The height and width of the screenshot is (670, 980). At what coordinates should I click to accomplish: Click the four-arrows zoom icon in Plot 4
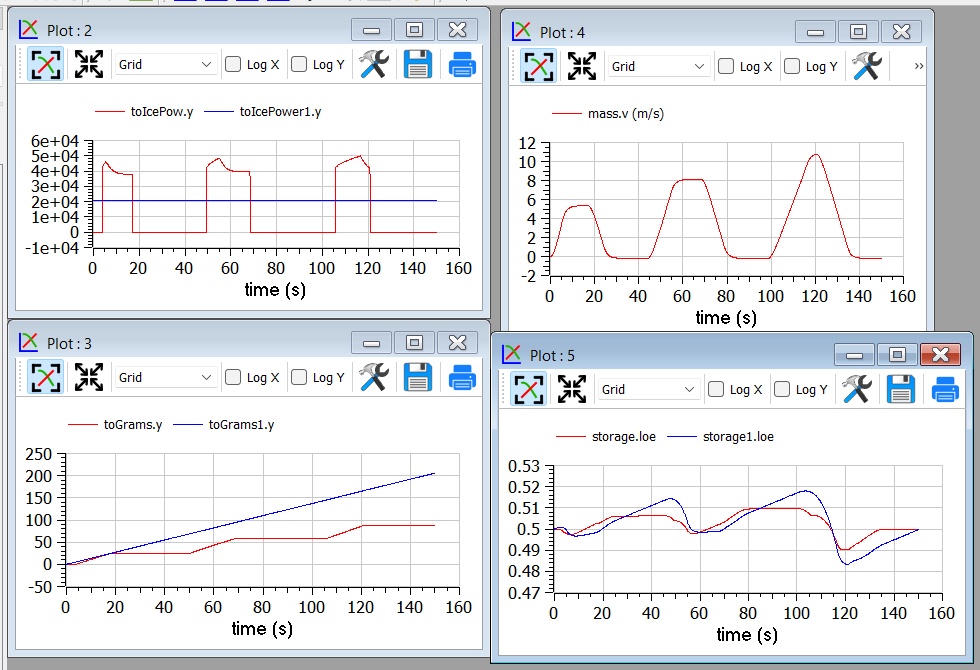click(581, 66)
